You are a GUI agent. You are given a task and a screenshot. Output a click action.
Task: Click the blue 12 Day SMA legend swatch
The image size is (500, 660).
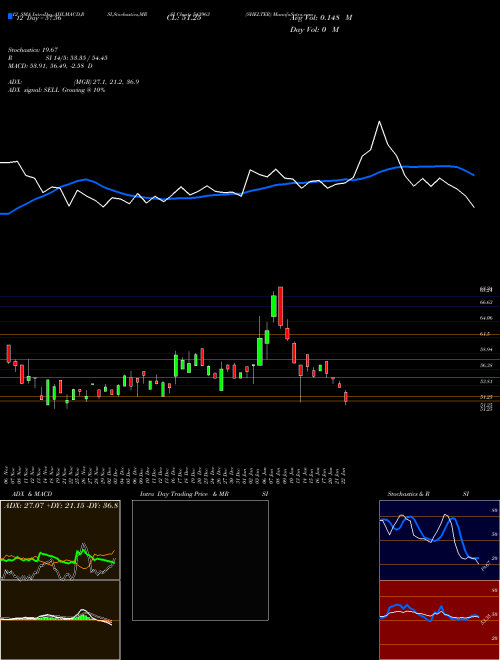click(10, 16)
